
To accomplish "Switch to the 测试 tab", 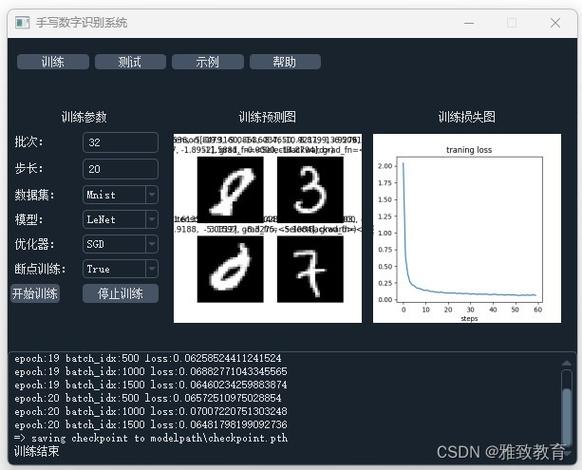I will 130,62.
